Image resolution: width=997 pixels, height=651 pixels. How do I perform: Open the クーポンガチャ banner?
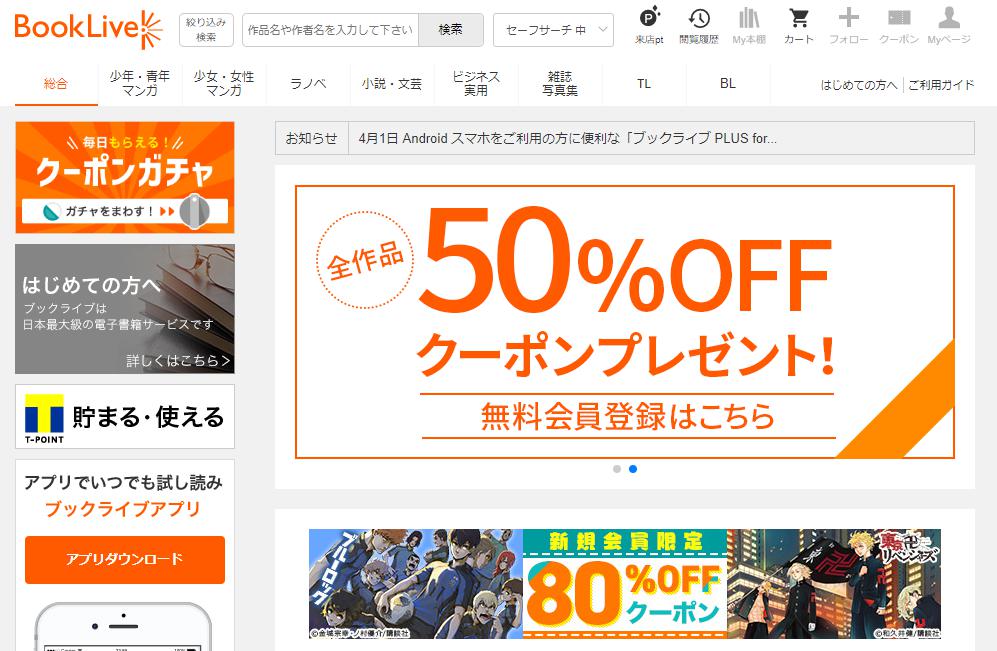125,177
